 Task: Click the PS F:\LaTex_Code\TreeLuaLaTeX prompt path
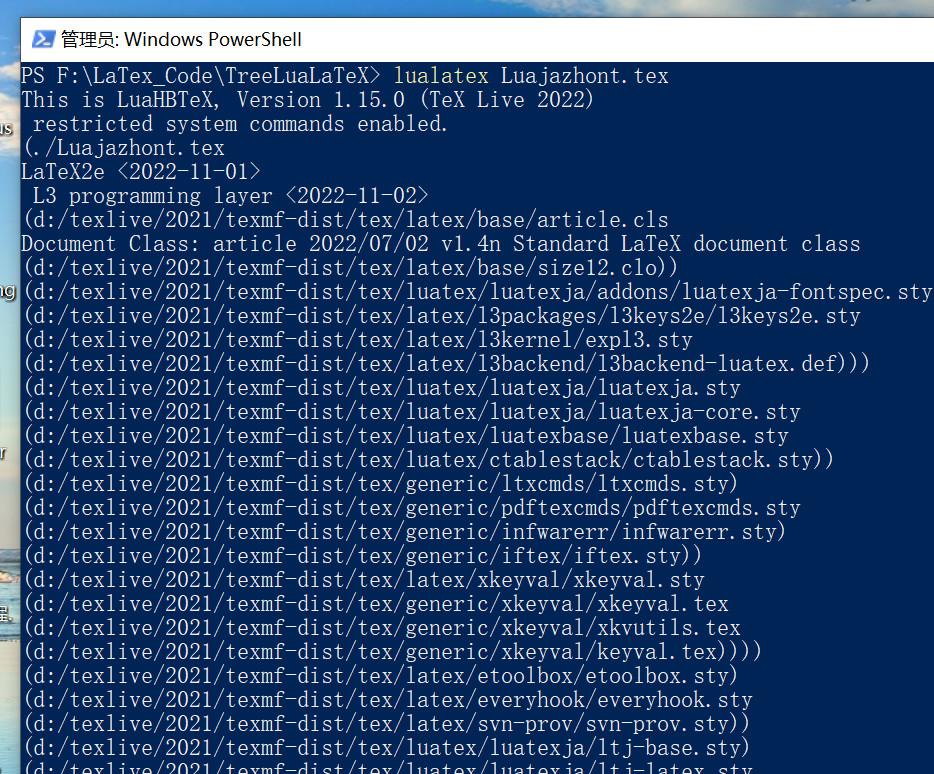200,76
